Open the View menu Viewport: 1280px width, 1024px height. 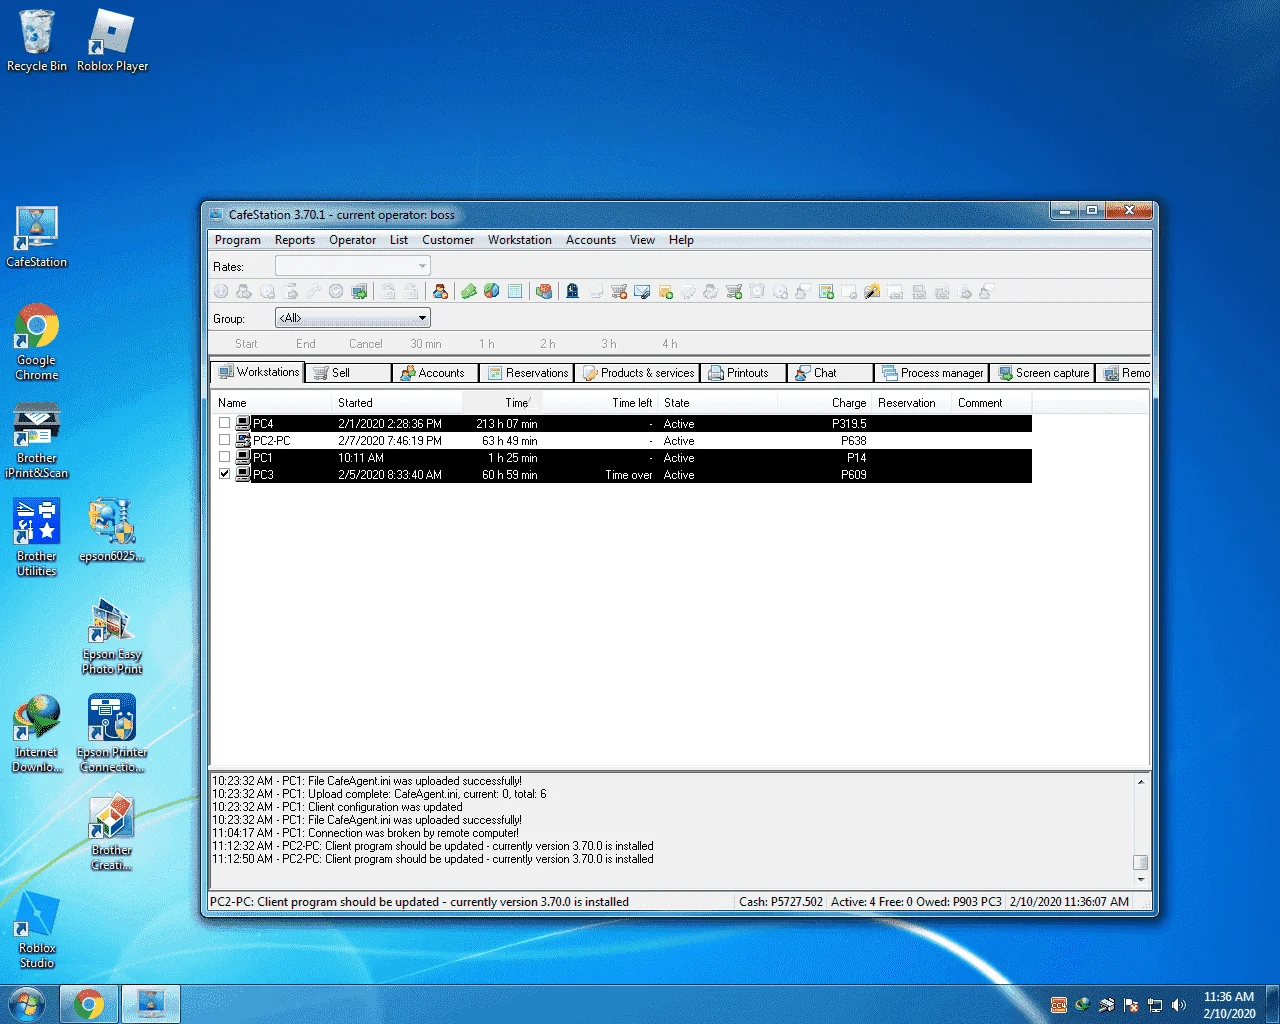point(642,240)
